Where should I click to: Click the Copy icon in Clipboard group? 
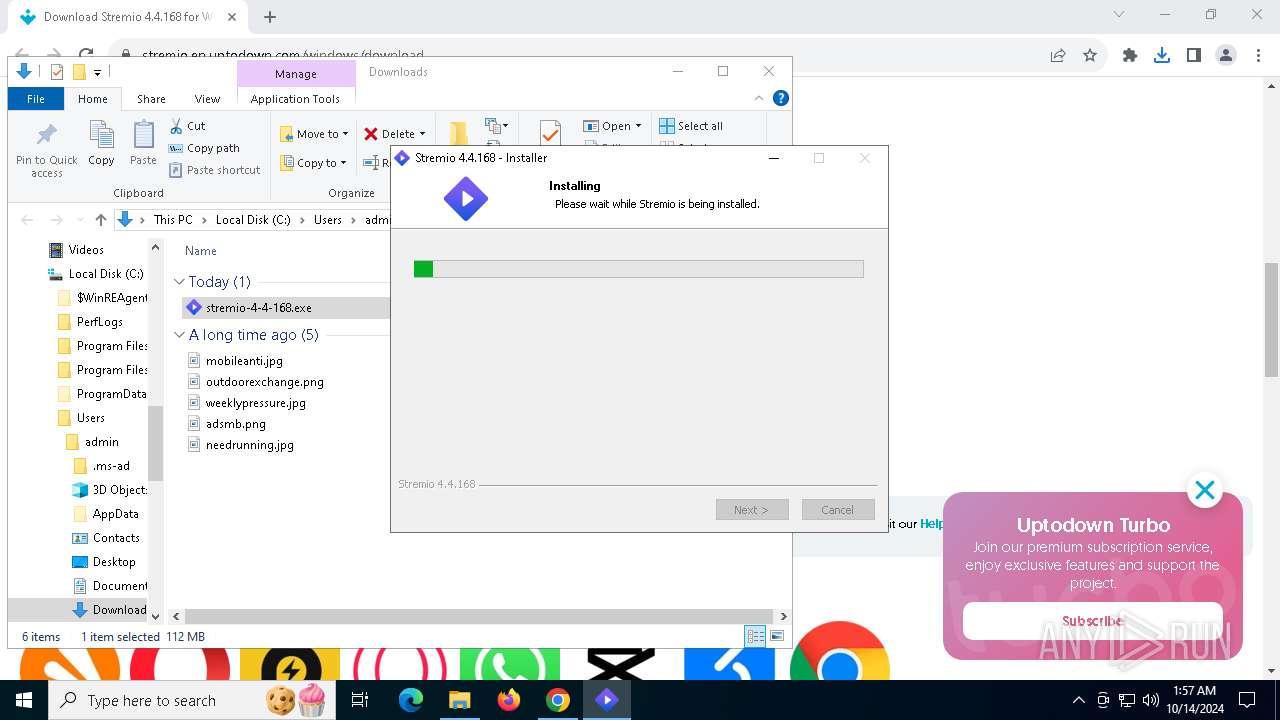[101, 143]
